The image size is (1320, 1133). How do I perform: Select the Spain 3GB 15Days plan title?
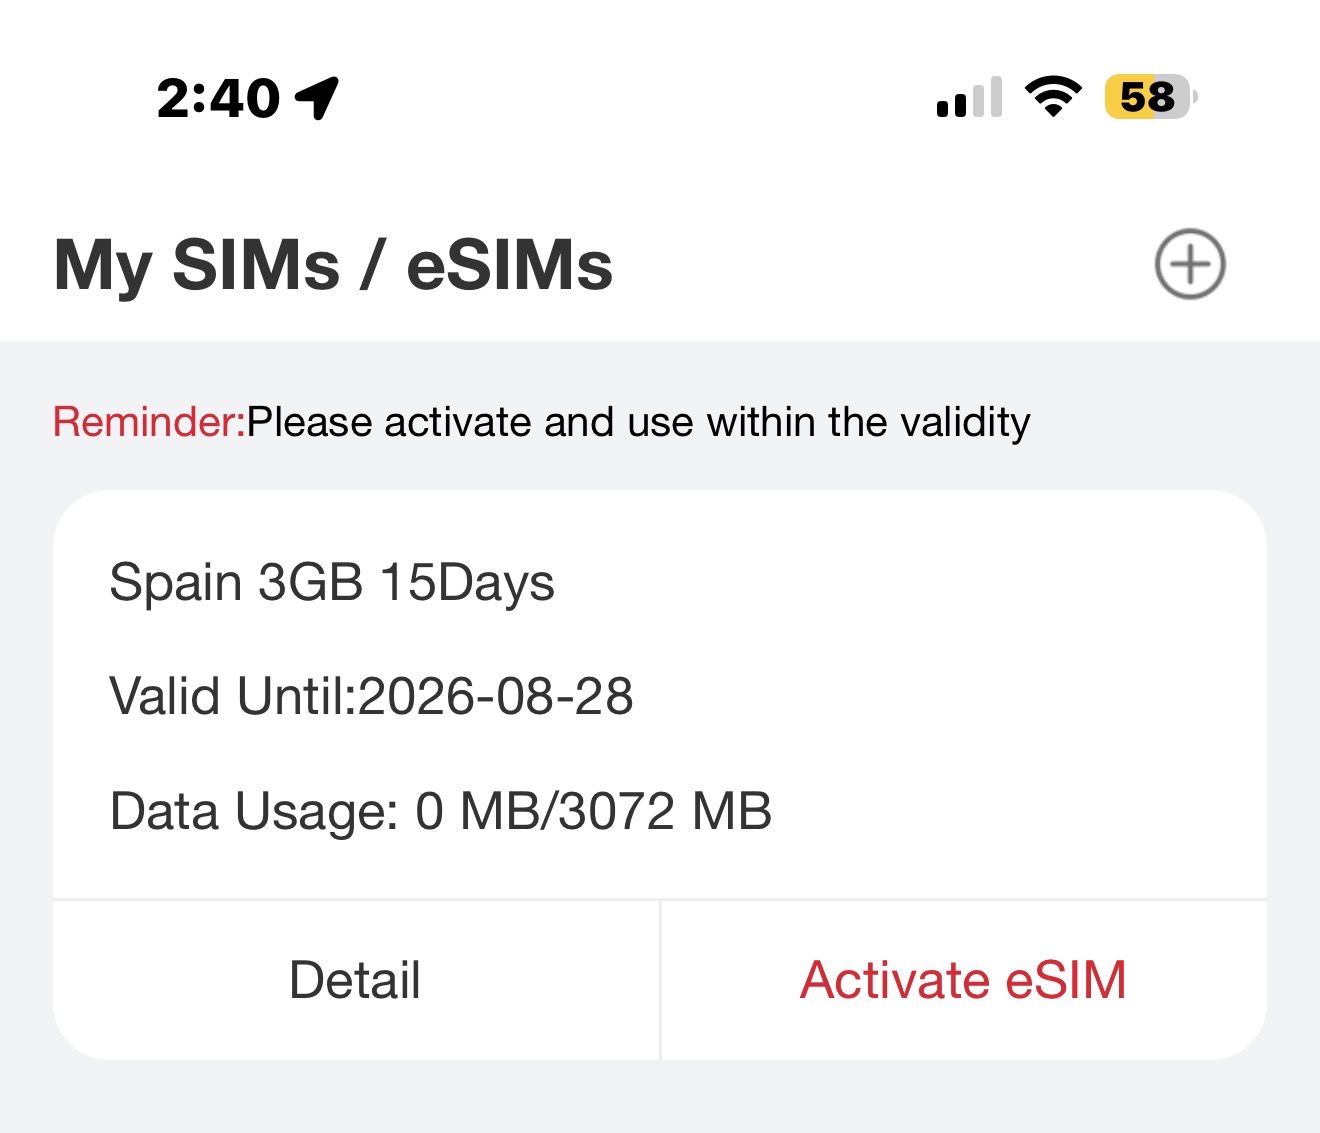tap(332, 582)
